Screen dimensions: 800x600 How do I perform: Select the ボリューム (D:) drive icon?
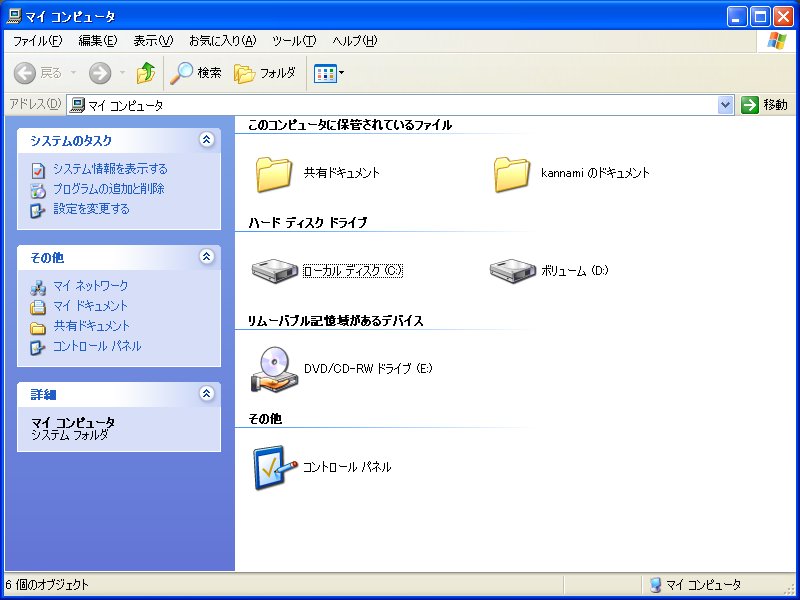[513, 270]
